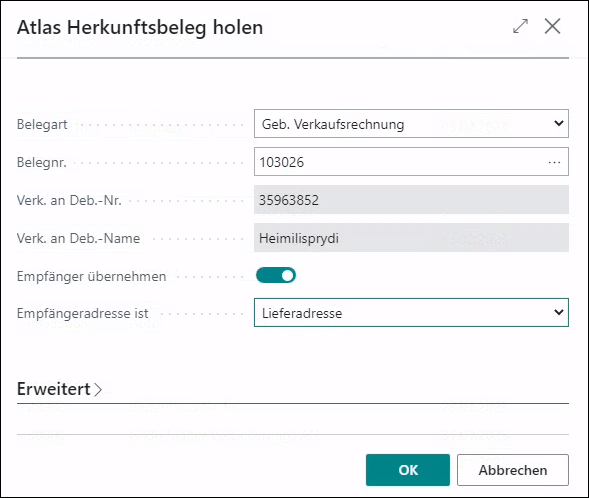
Task: Click the Belegart field label
Action: click(42, 124)
